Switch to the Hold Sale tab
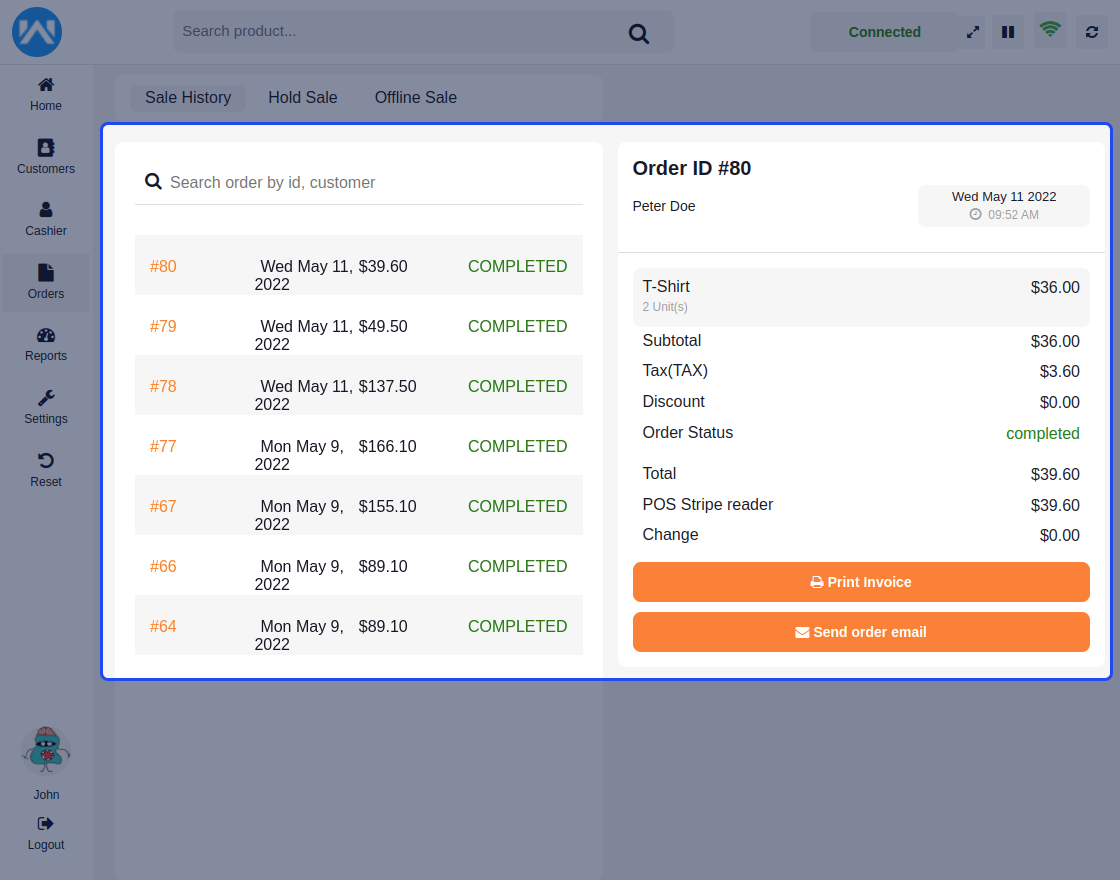Screen dimensions: 1120x880 302,97
